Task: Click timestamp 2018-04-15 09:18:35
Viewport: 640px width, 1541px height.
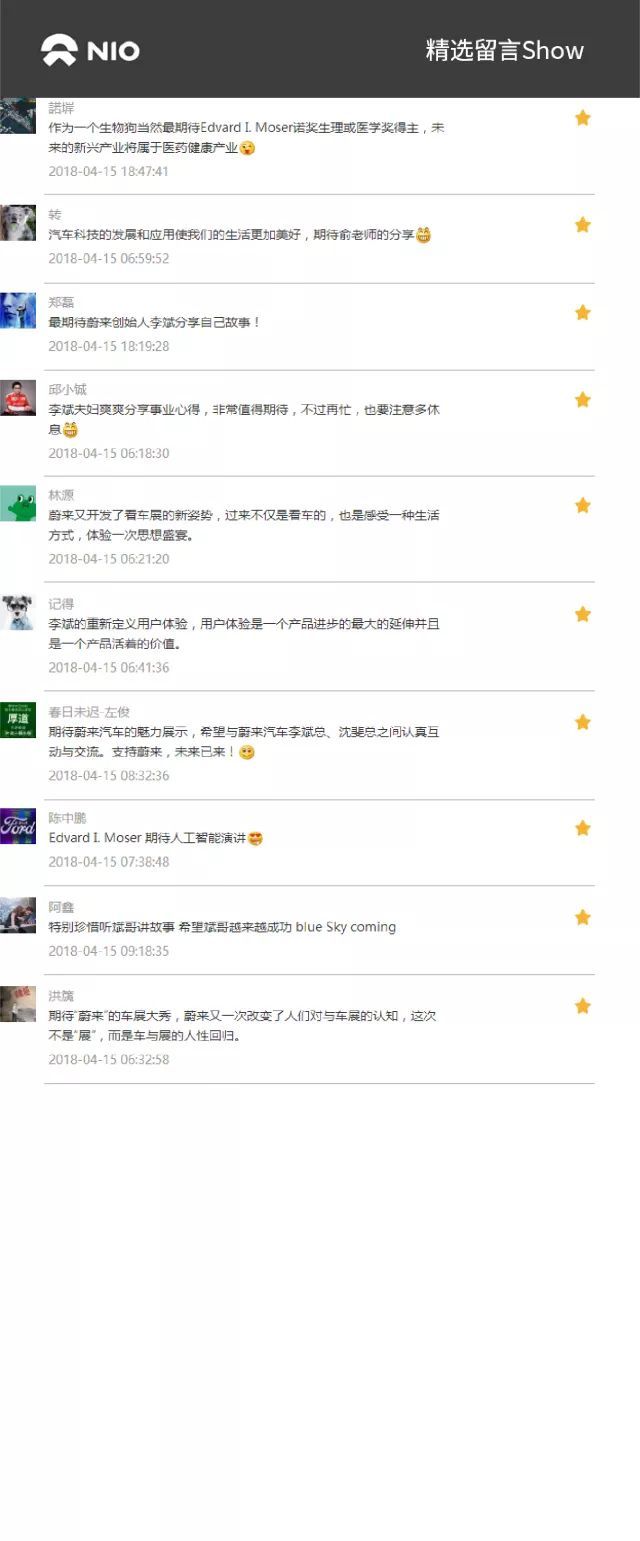Action: (109, 951)
